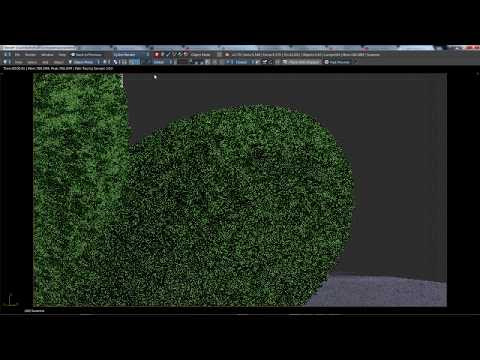
Task: Click the render statistics text with Path Tracing Sample
Action: pyautogui.click(x=58, y=68)
